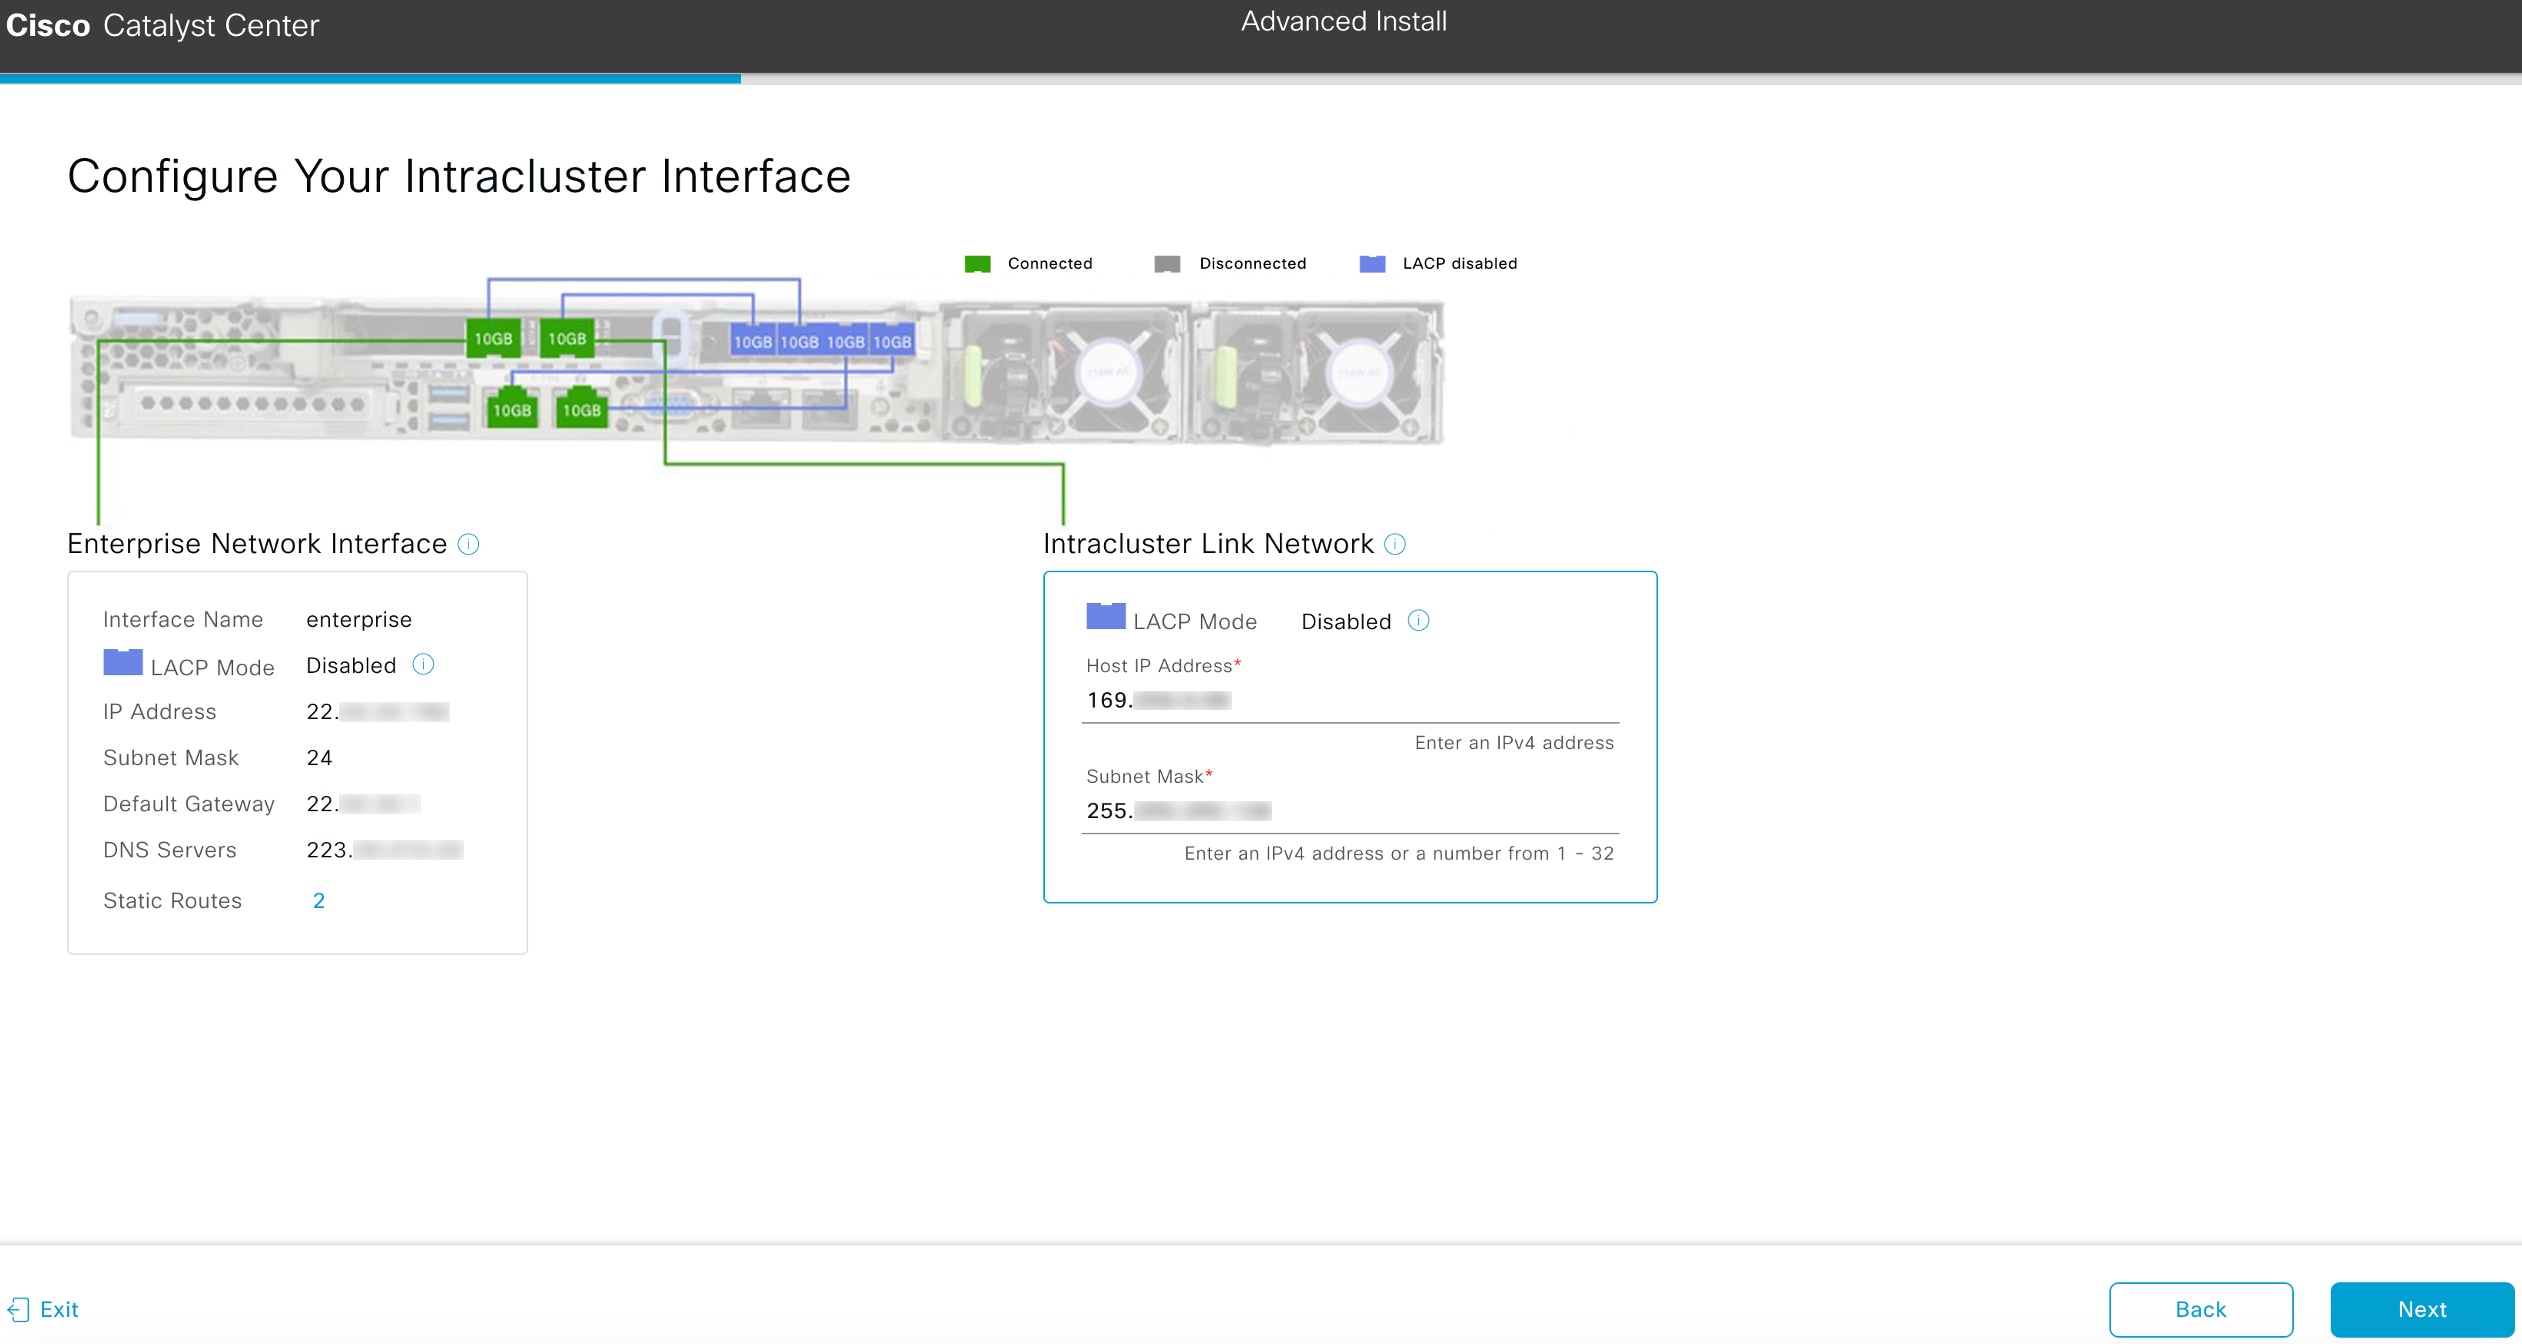Select the Advanced Install title

pyautogui.click(x=1344, y=20)
